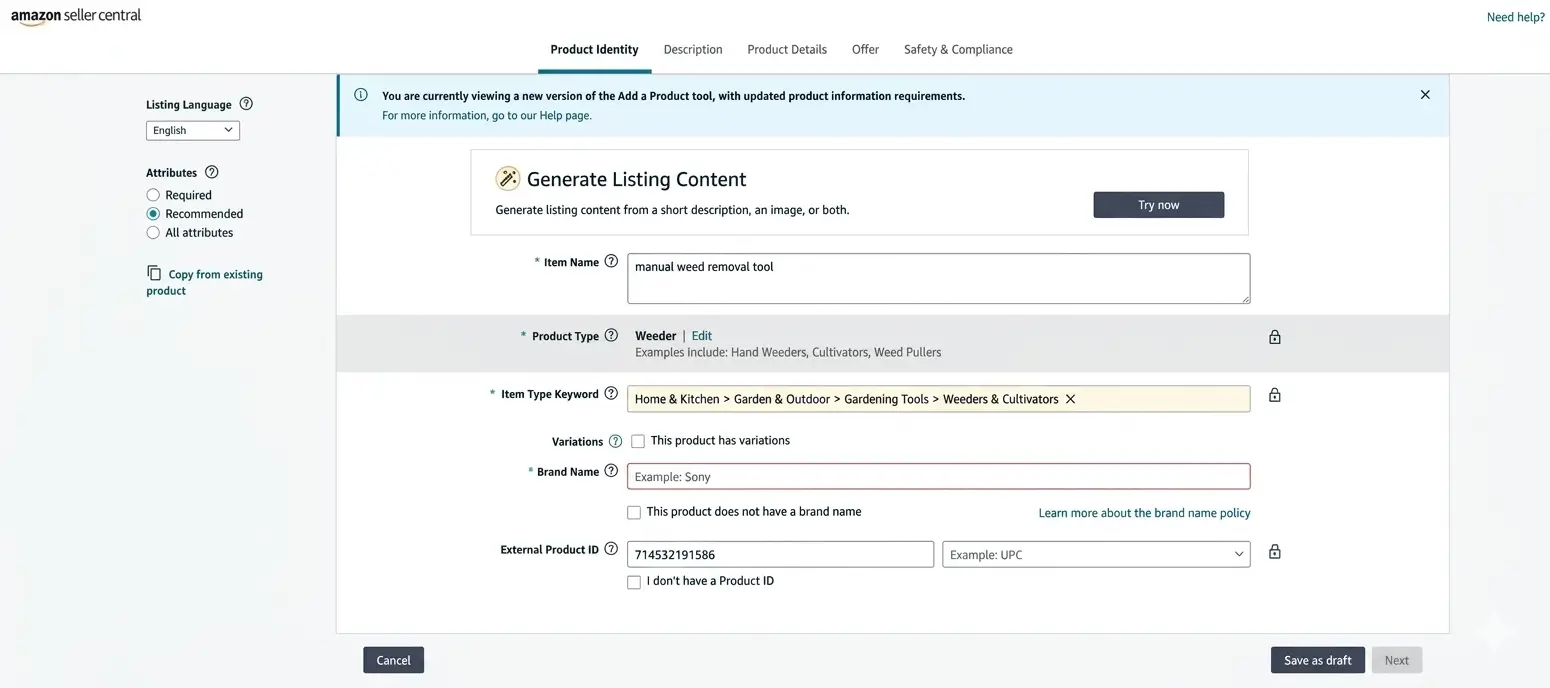Click the Try now button
This screenshot has width=1550, height=688.
[1158, 204]
